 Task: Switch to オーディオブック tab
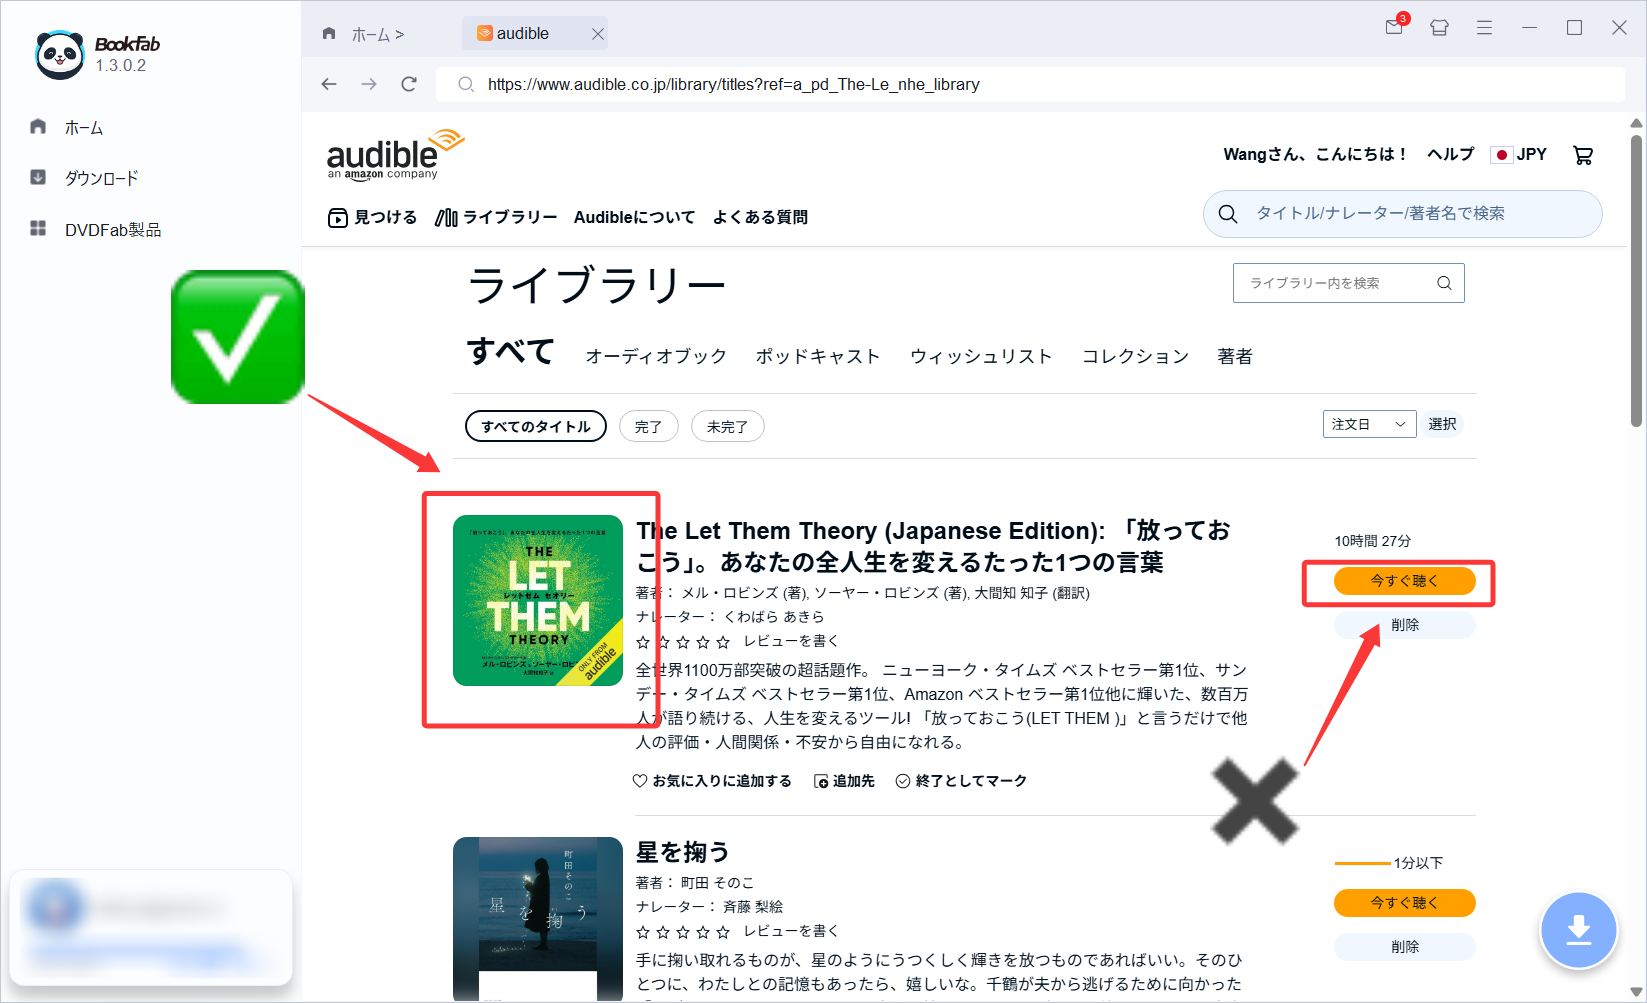coord(656,356)
